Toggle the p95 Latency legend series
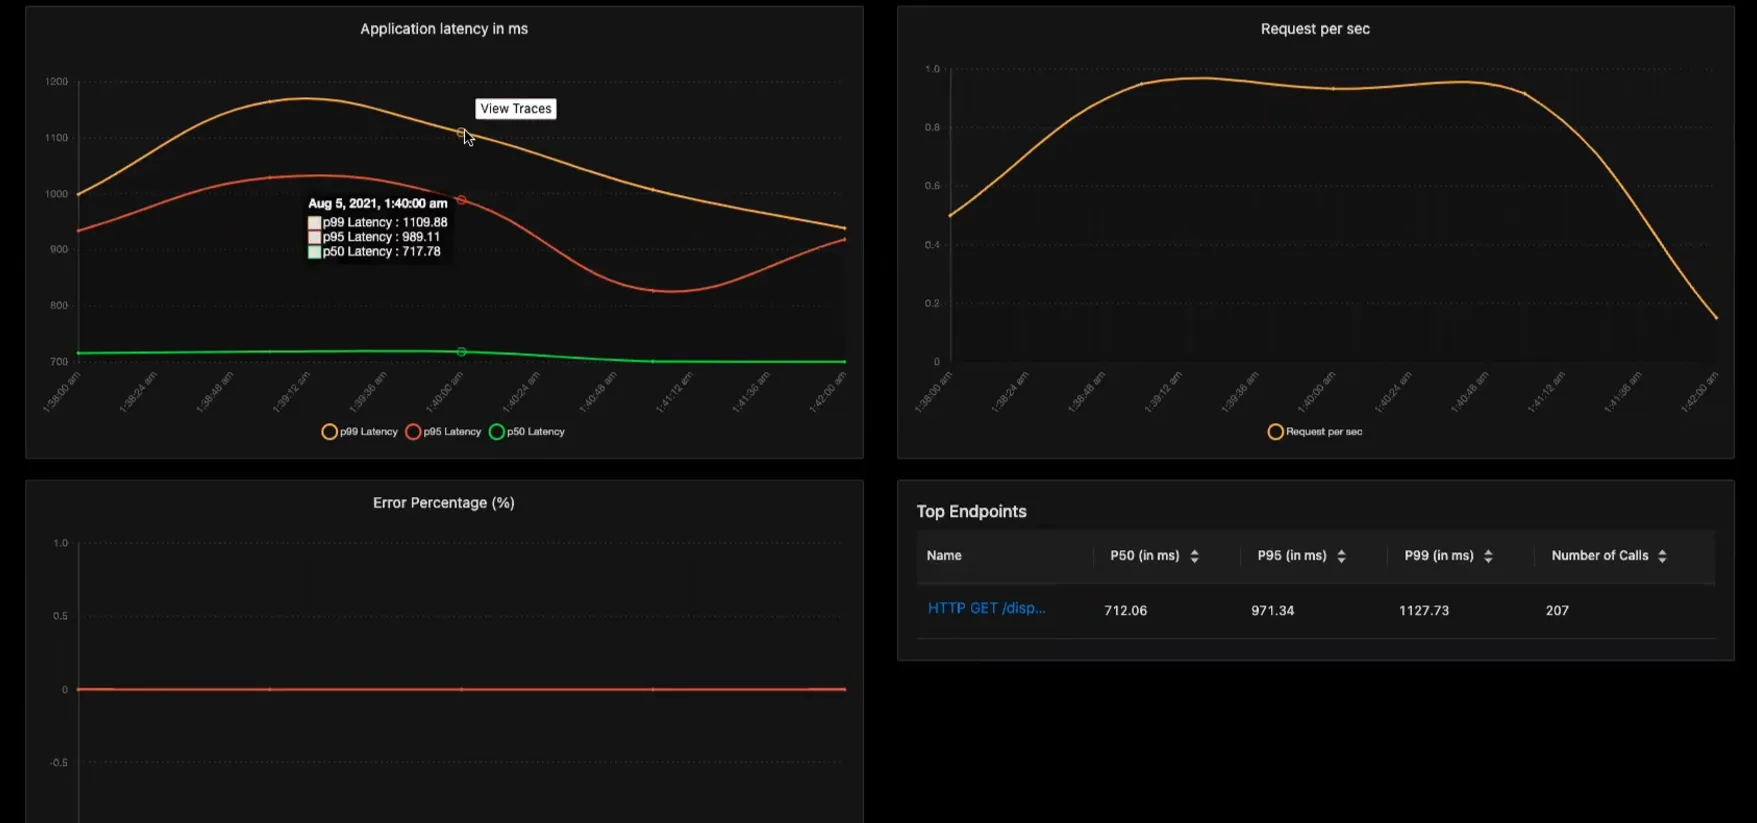This screenshot has width=1757, height=823. pos(443,432)
